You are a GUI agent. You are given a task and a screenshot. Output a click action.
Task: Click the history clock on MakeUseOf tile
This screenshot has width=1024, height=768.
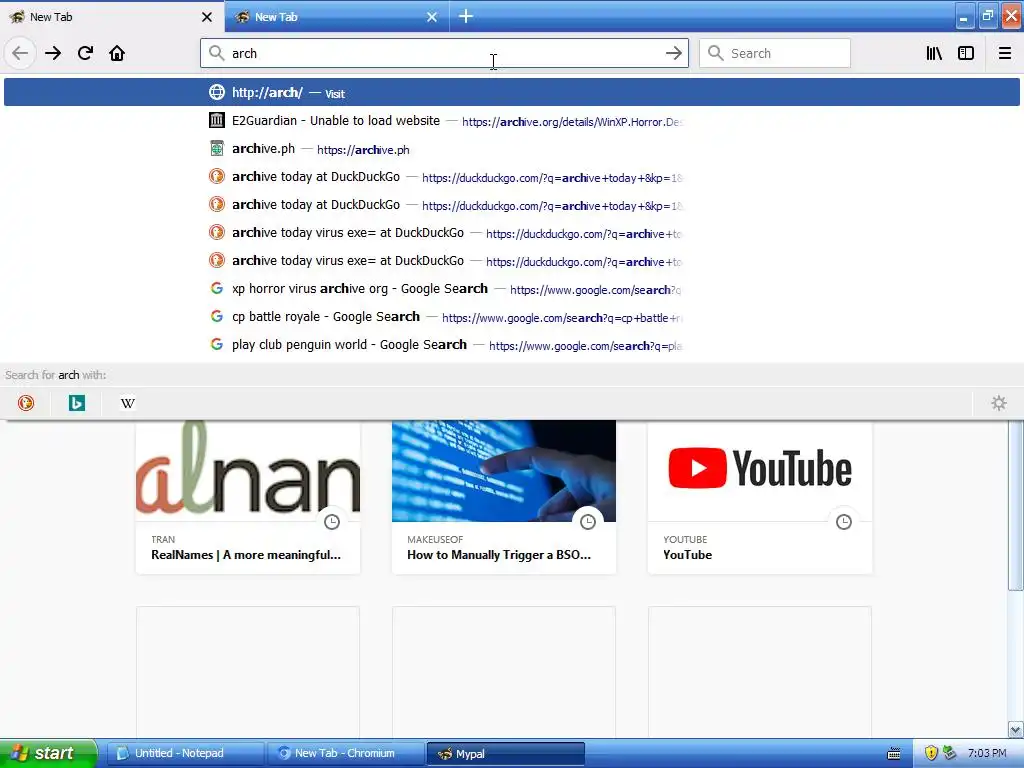588,521
